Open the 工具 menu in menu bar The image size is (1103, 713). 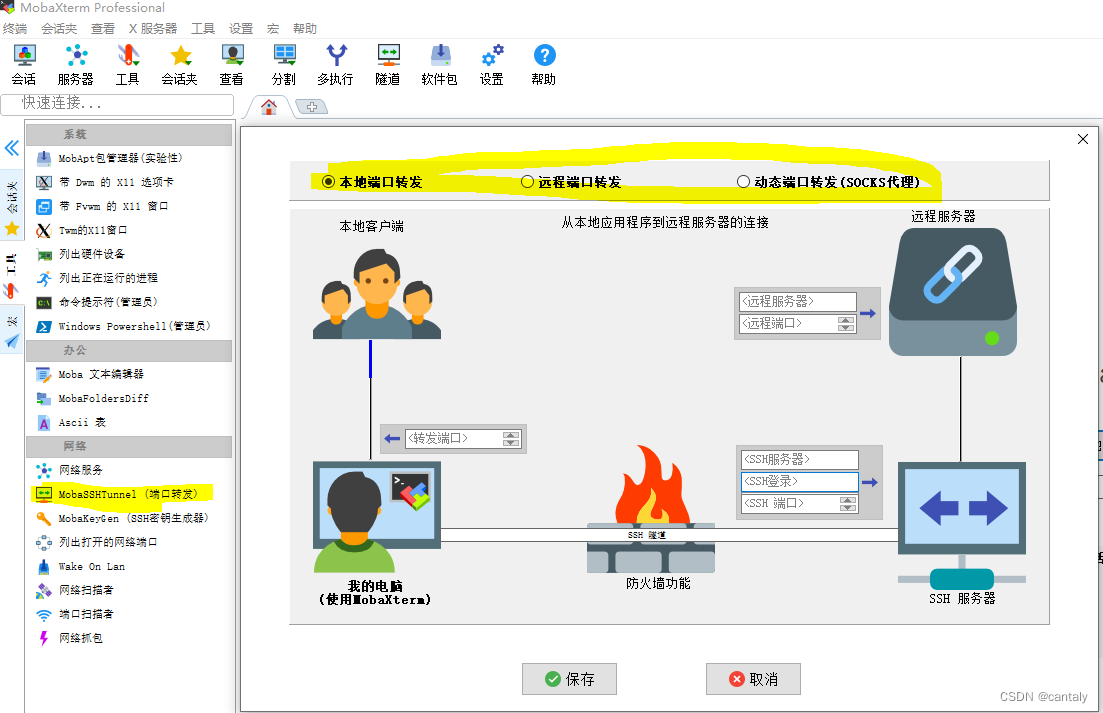tap(203, 29)
